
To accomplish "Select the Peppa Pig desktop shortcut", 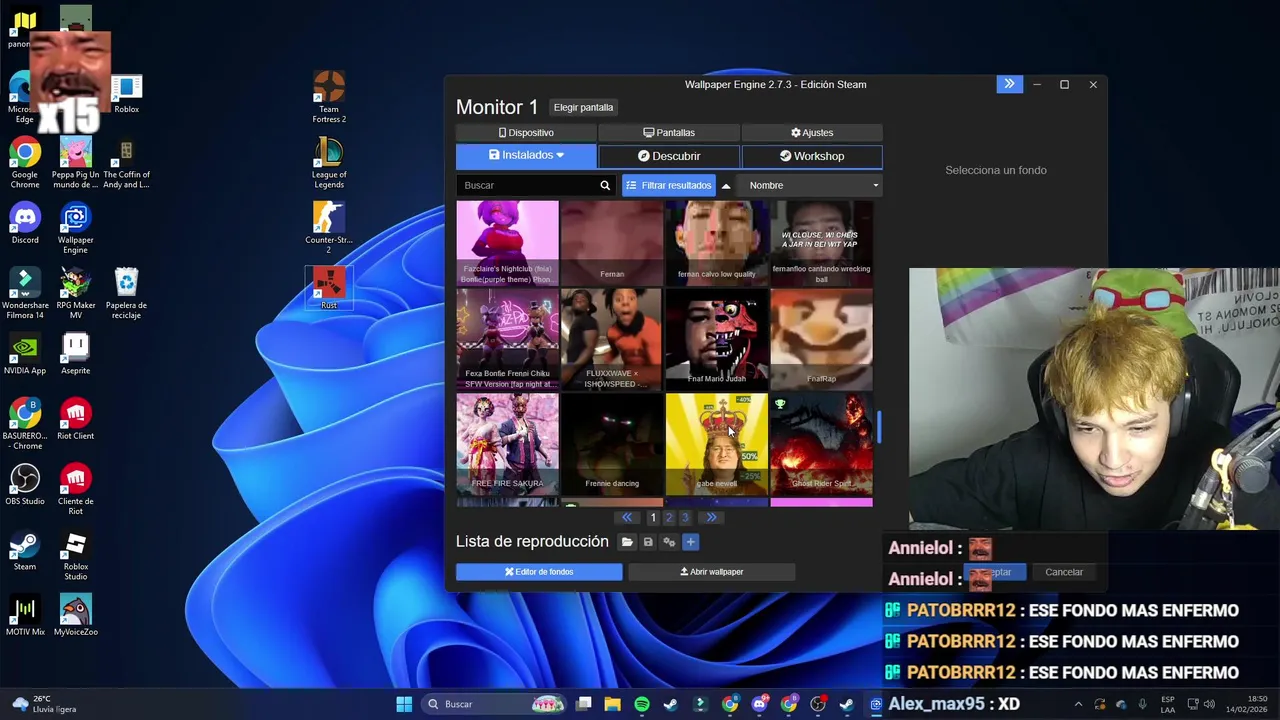I will coord(75,163).
